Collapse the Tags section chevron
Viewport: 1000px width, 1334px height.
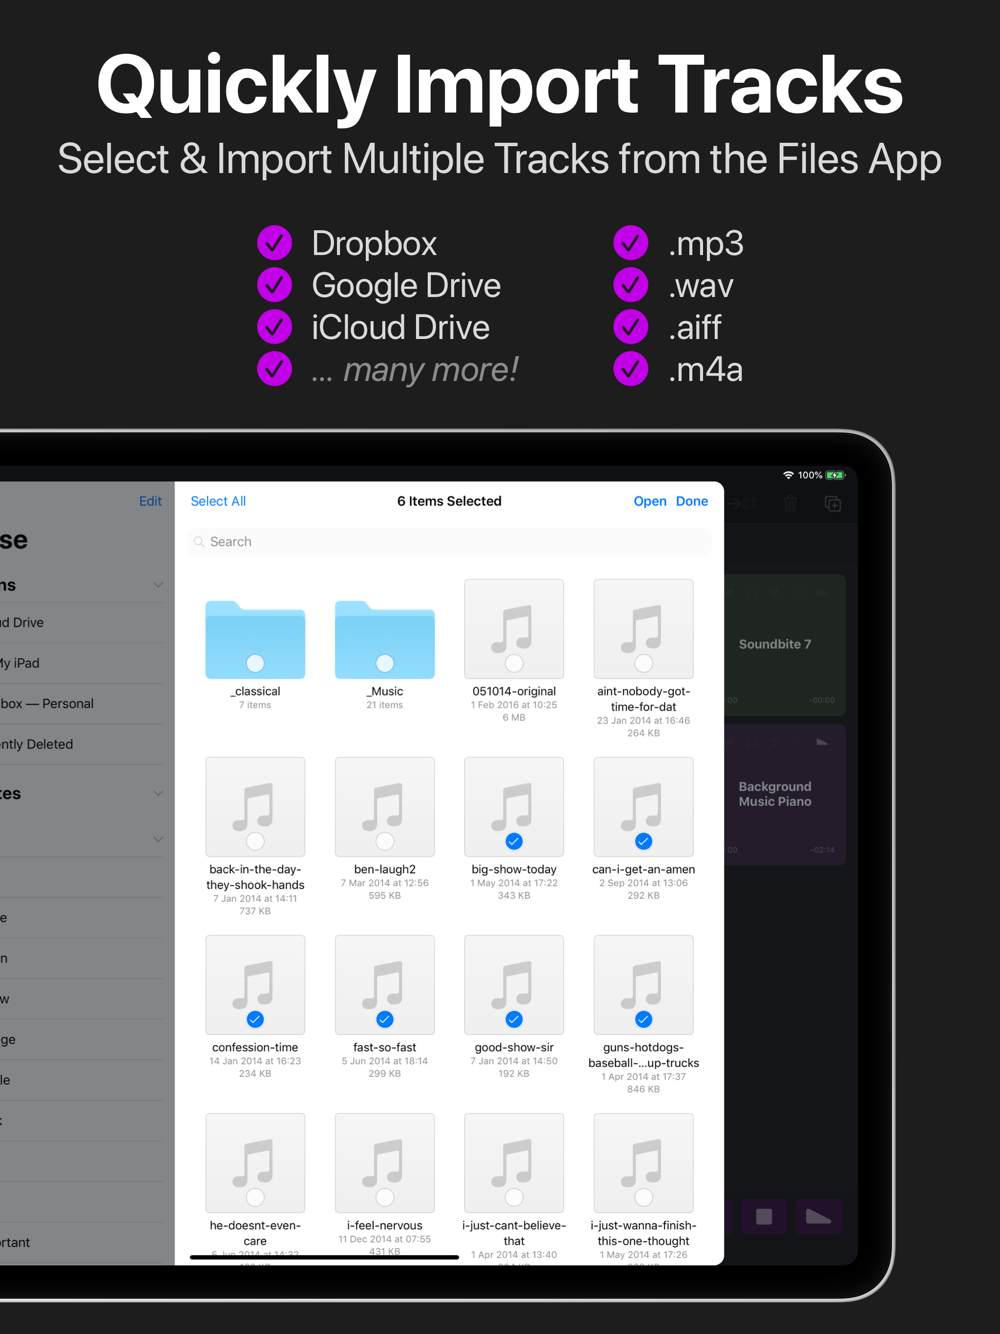(x=158, y=839)
